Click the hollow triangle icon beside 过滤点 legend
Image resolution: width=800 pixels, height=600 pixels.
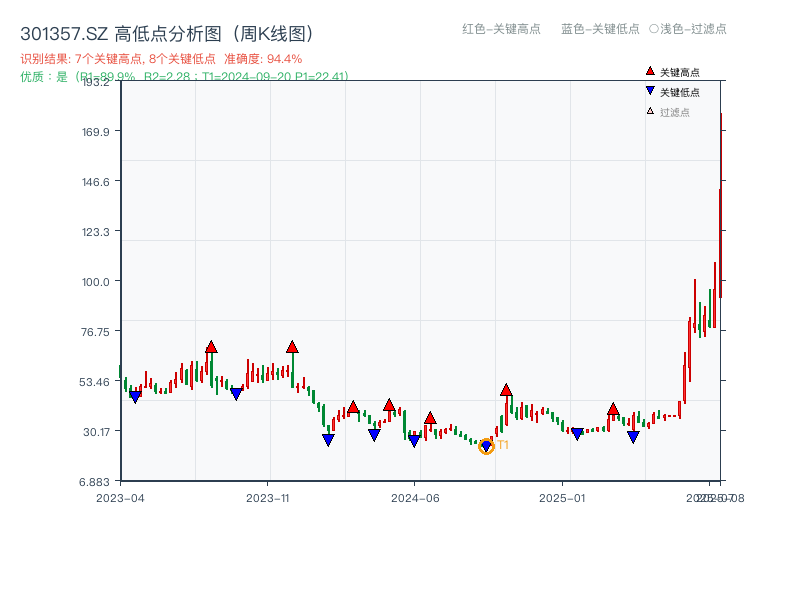click(650, 111)
